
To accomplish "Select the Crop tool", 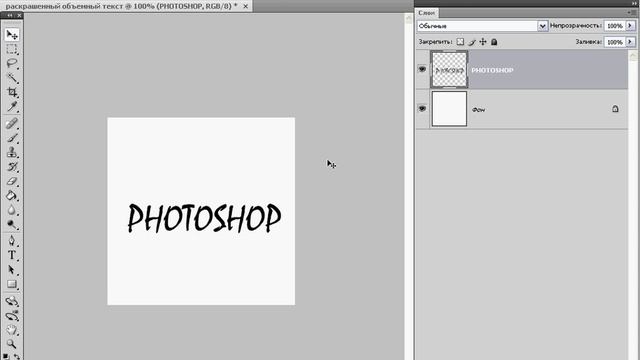I will [x=12, y=92].
